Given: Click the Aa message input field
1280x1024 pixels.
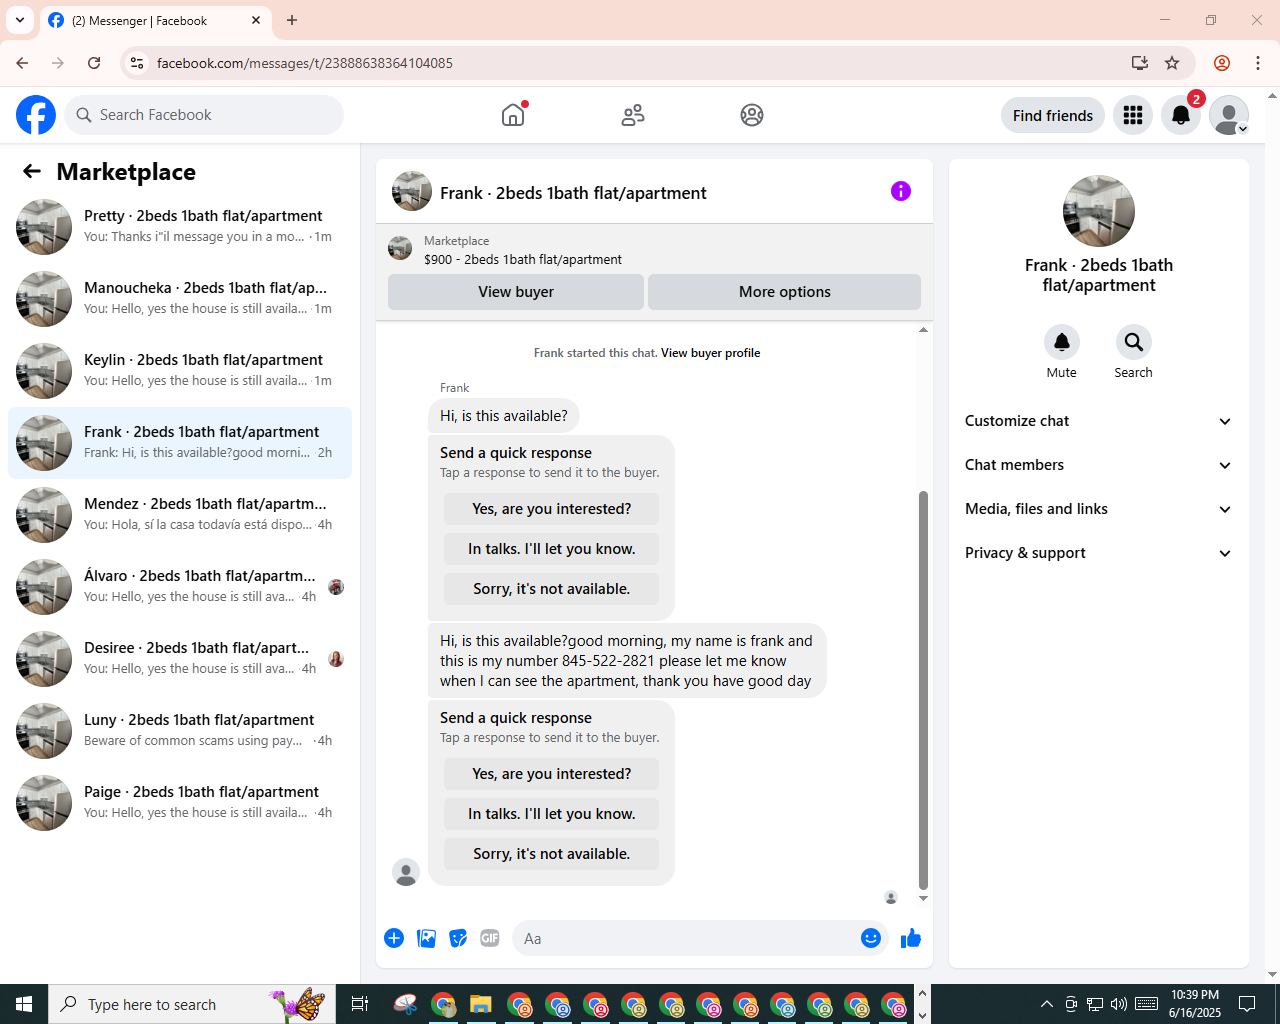Looking at the screenshot, I should pos(685,938).
